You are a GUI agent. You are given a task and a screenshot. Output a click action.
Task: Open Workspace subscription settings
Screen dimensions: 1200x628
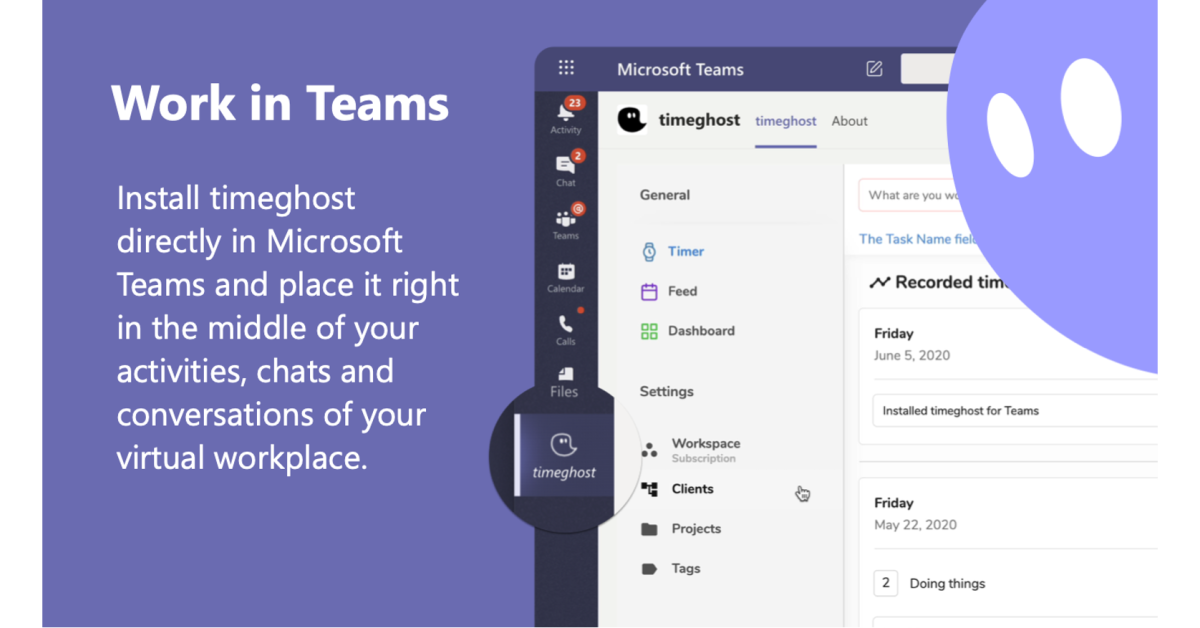[705, 449]
